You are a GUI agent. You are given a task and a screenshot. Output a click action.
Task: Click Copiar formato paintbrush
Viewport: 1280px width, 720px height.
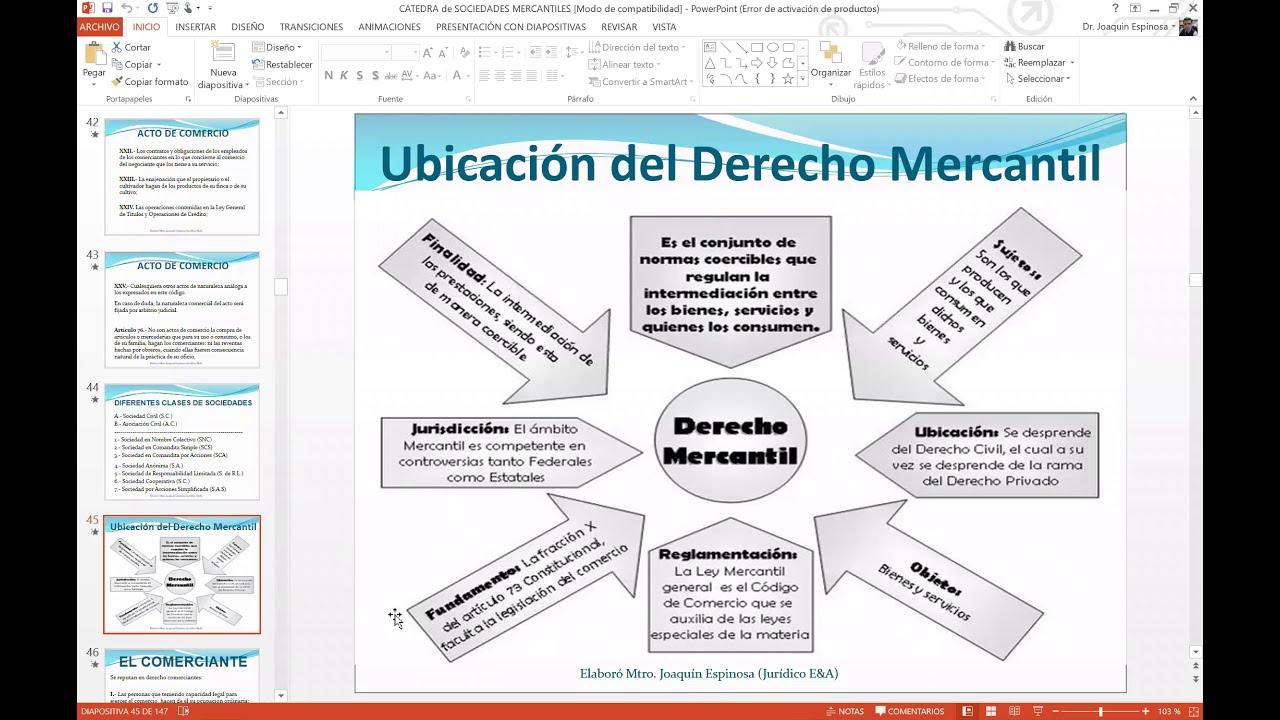tap(150, 82)
